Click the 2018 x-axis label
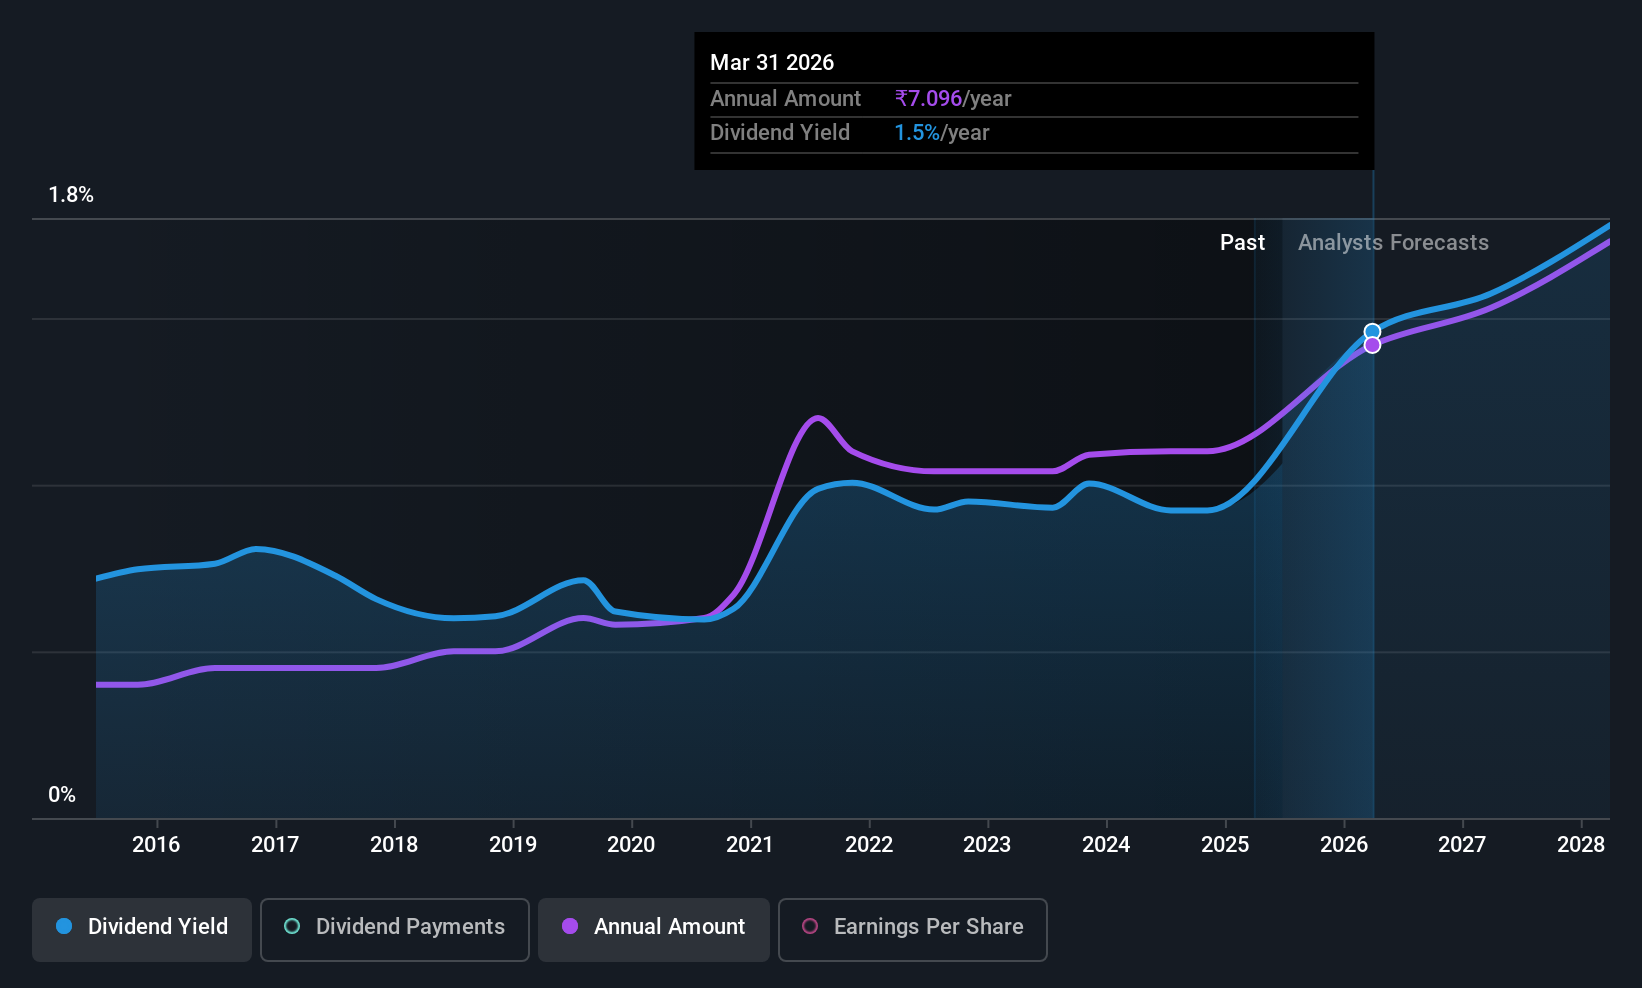Image resolution: width=1642 pixels, height=988 pixels. click(x=394, y=844)
